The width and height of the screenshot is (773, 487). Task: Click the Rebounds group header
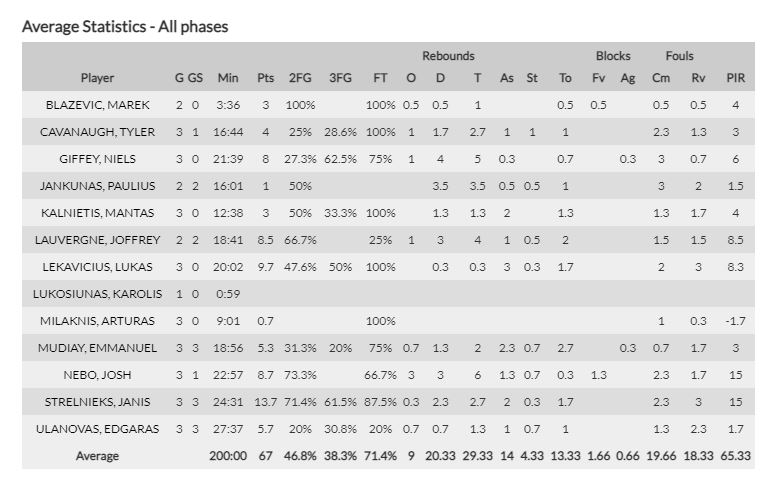click(x=447, y=56)
